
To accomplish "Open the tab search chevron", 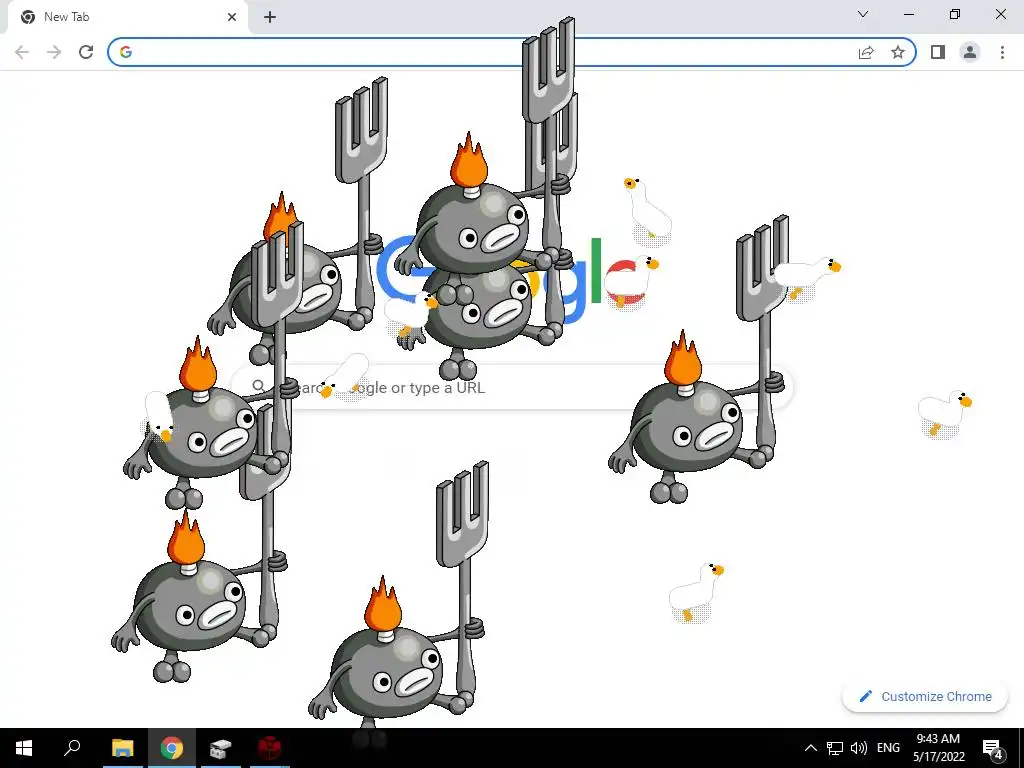I will (863, 14).
